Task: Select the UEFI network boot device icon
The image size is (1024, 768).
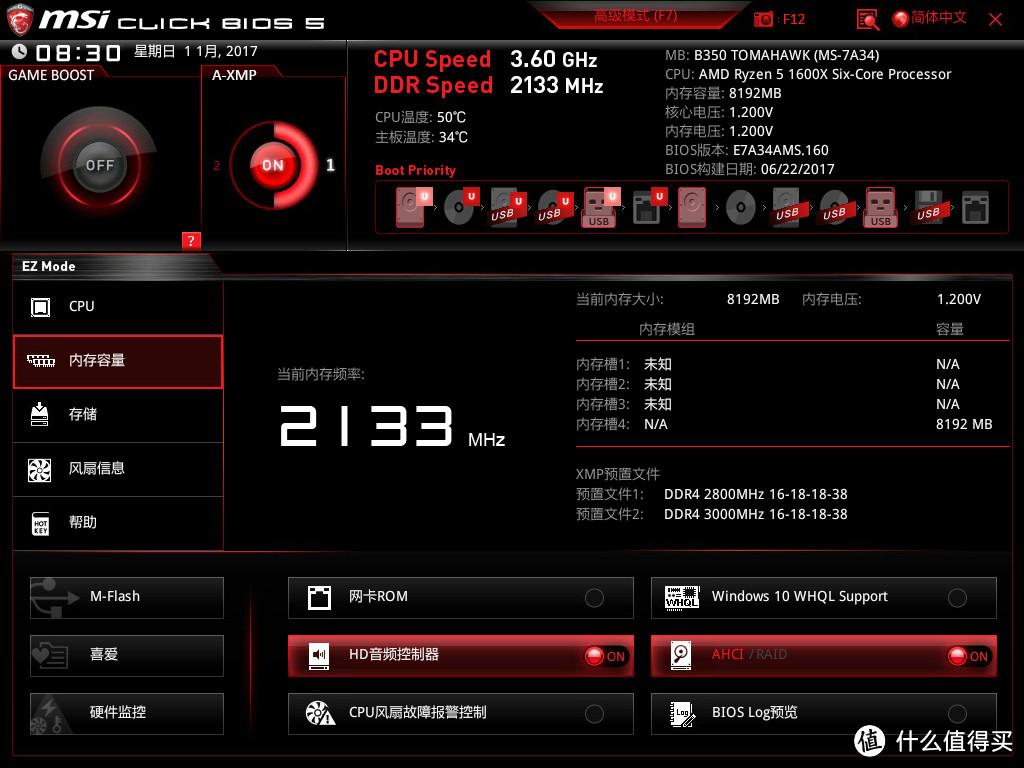Action: (649, 207)
